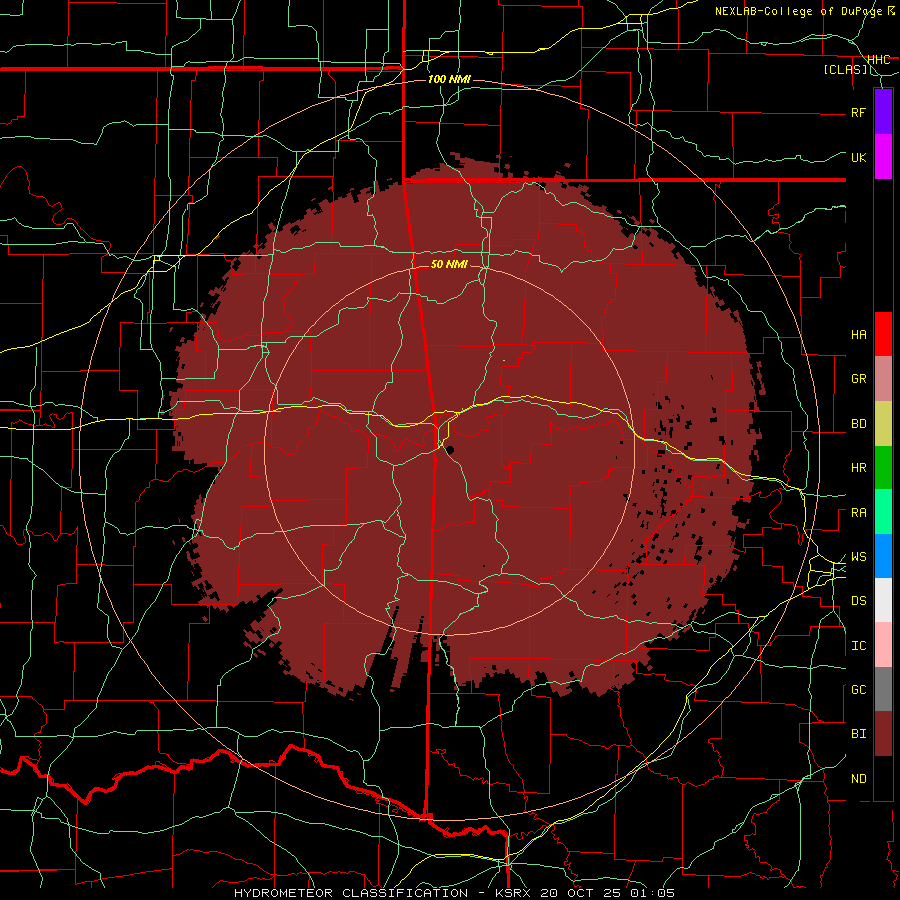
Task: Select the gray GC legend swatch
Action: (883, 689)
